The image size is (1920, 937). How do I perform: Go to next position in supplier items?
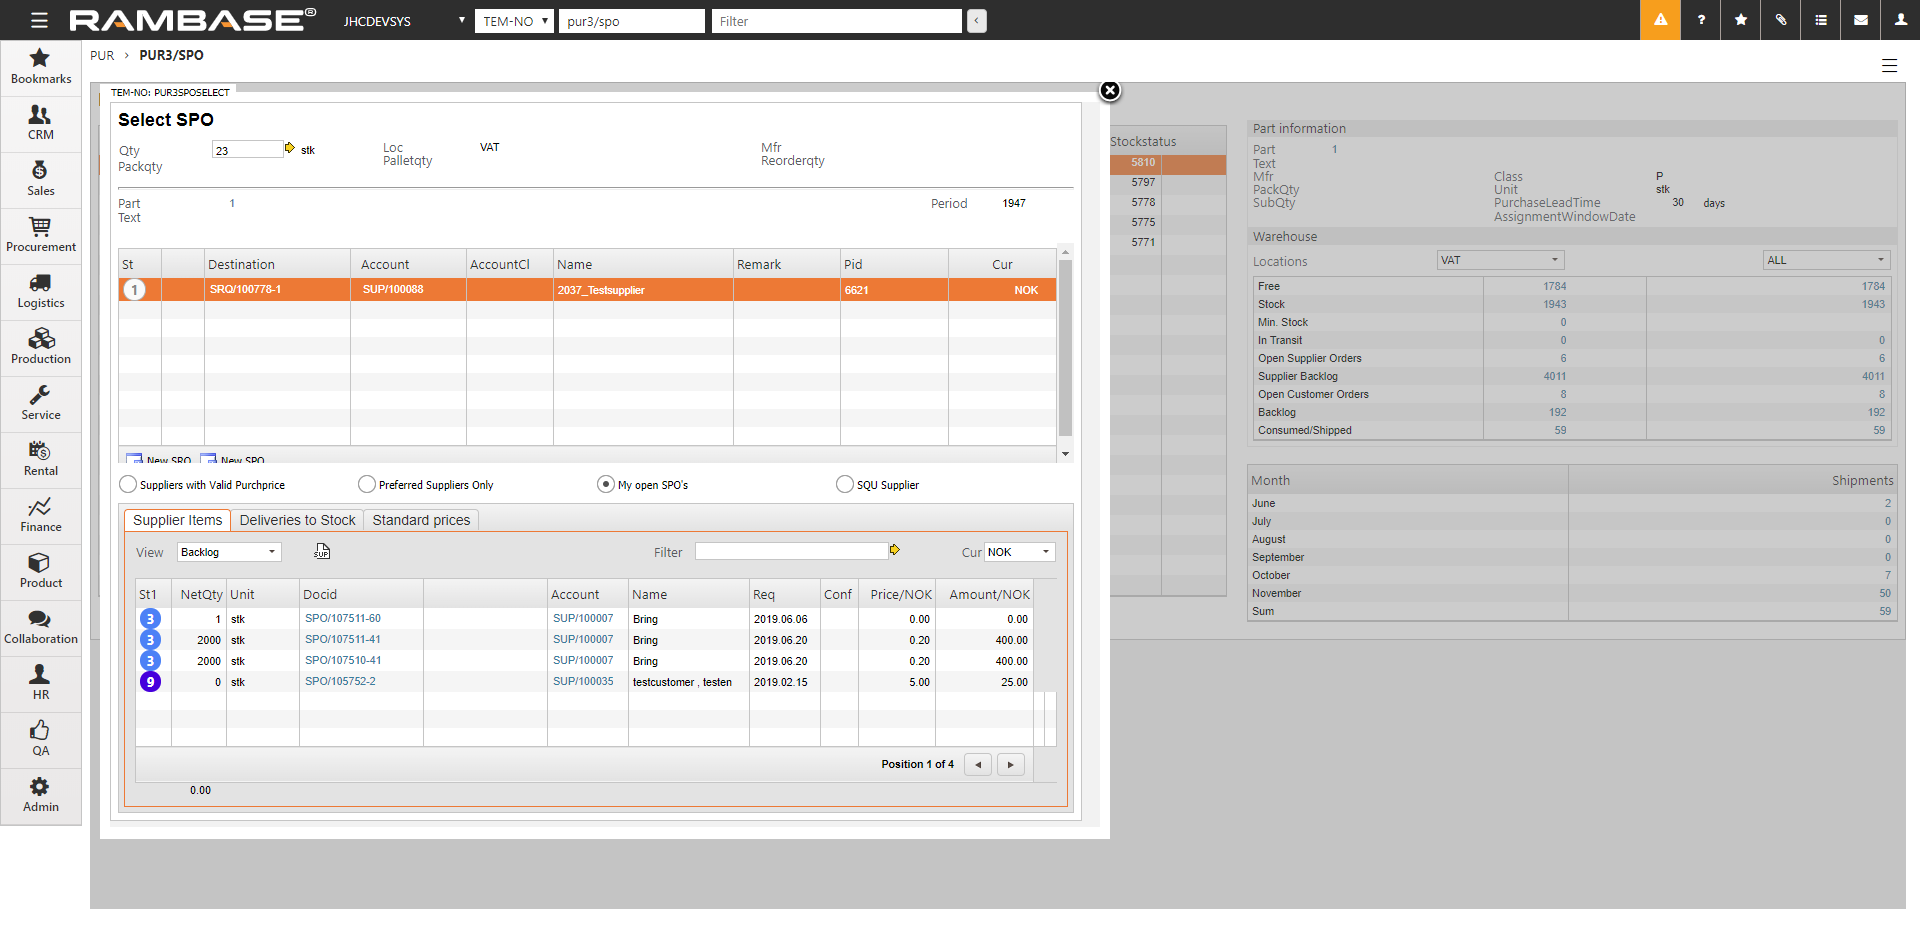(1011, 765)
